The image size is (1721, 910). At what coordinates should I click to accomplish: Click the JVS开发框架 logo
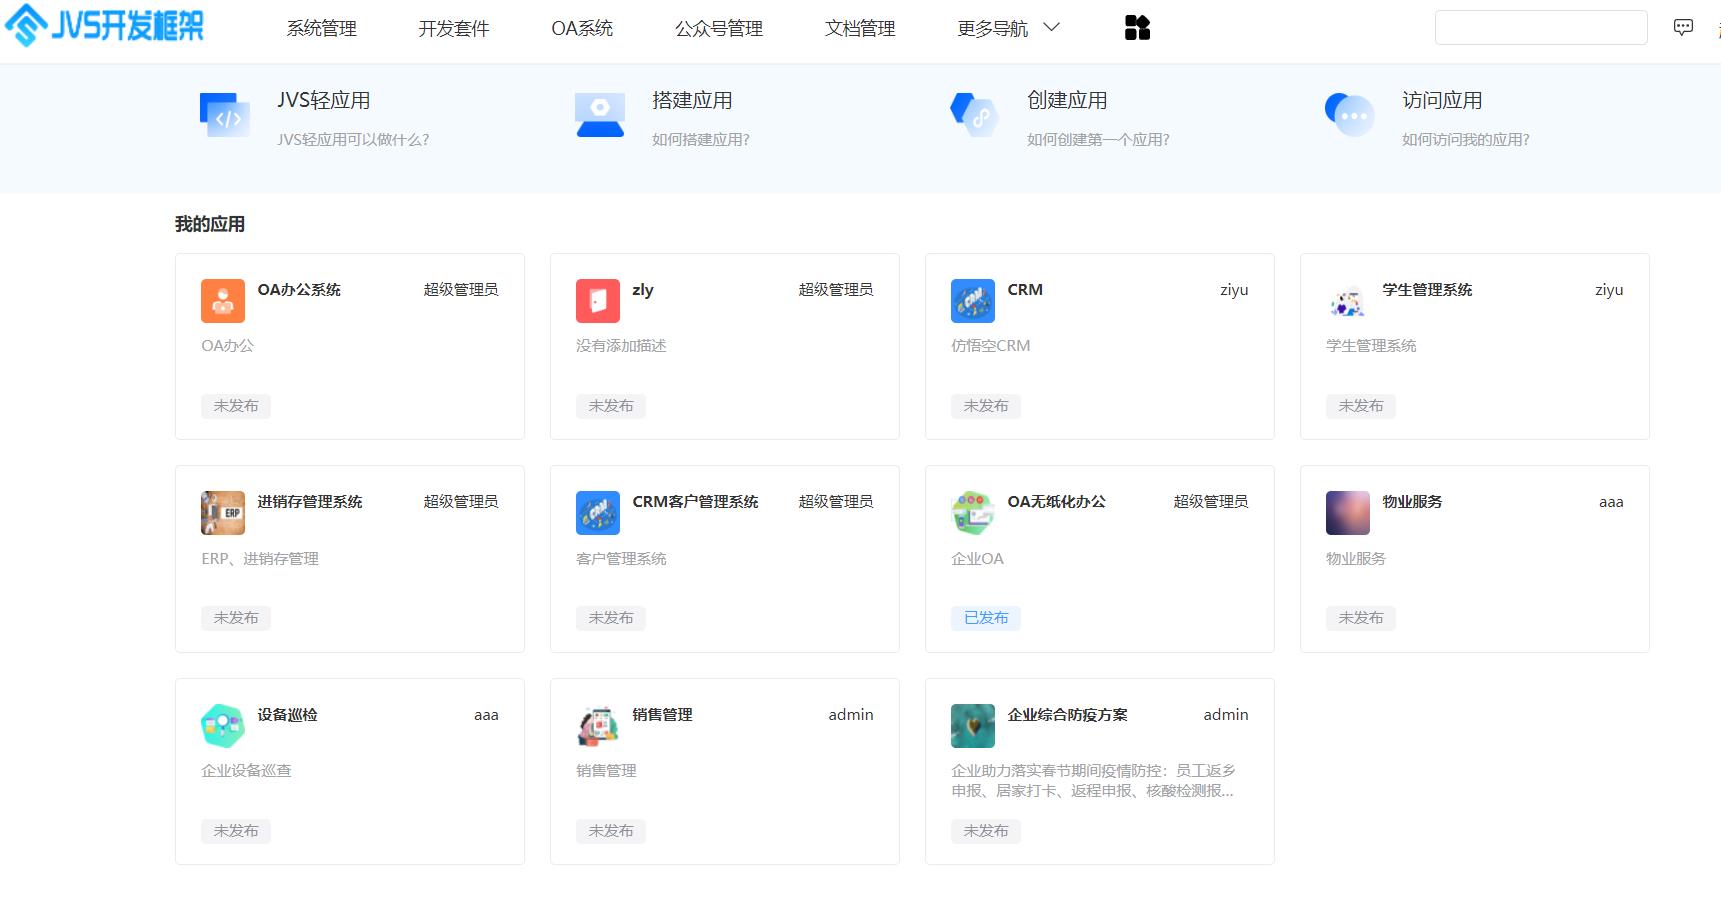point(104,25)
